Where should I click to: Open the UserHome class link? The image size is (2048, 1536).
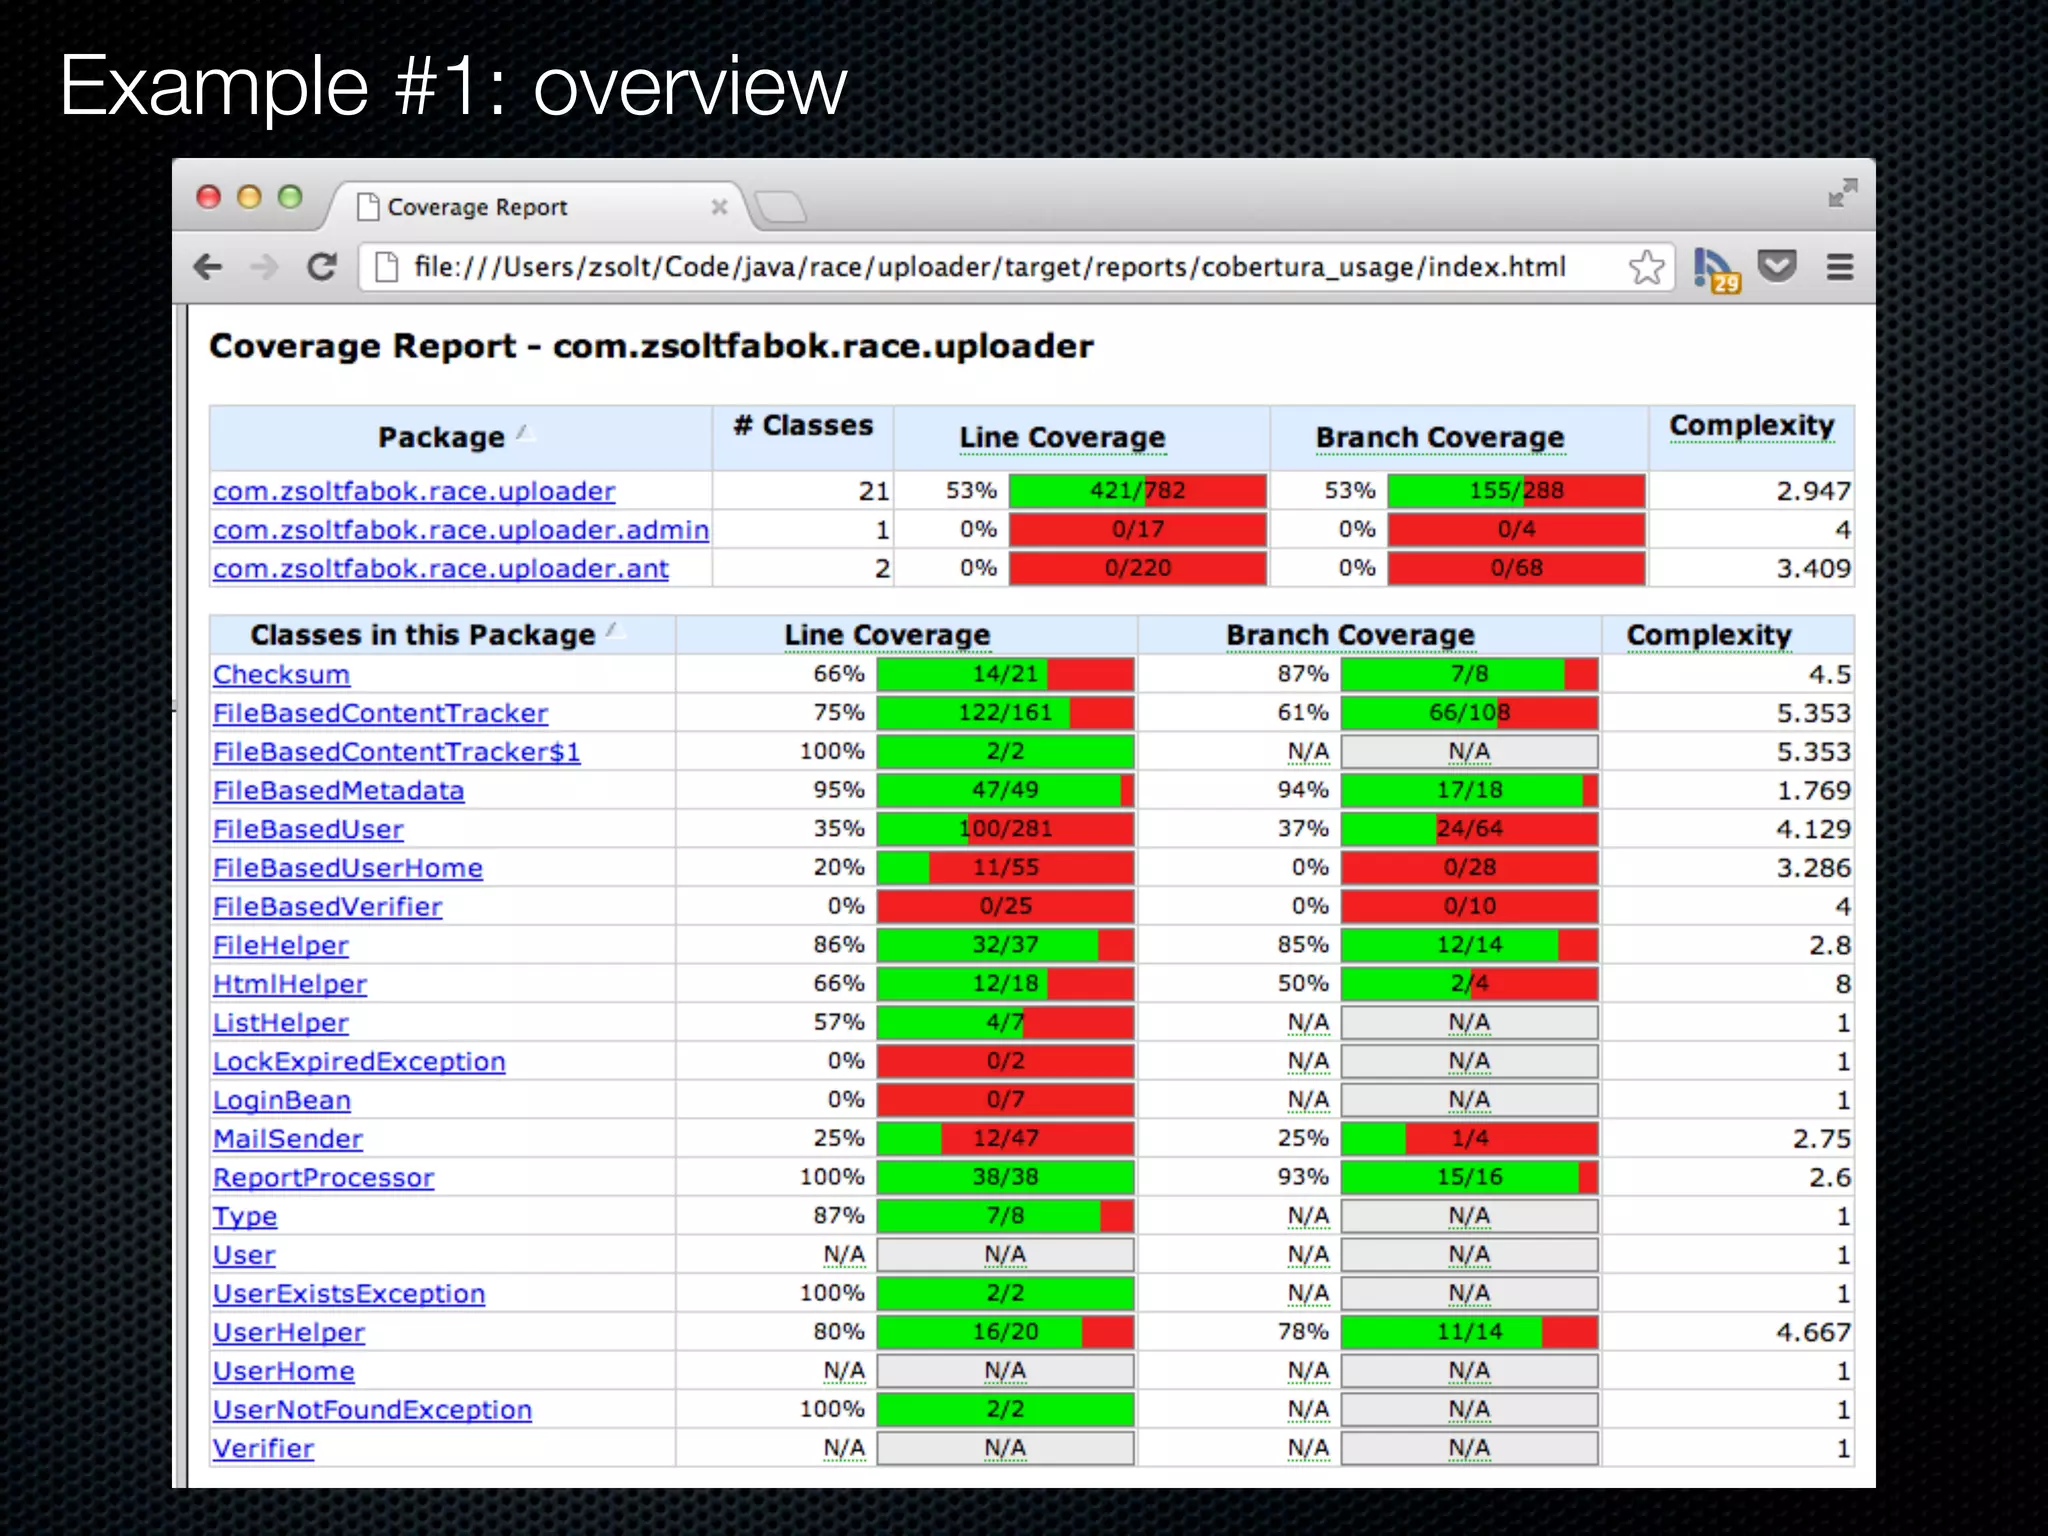[284, 1371]
